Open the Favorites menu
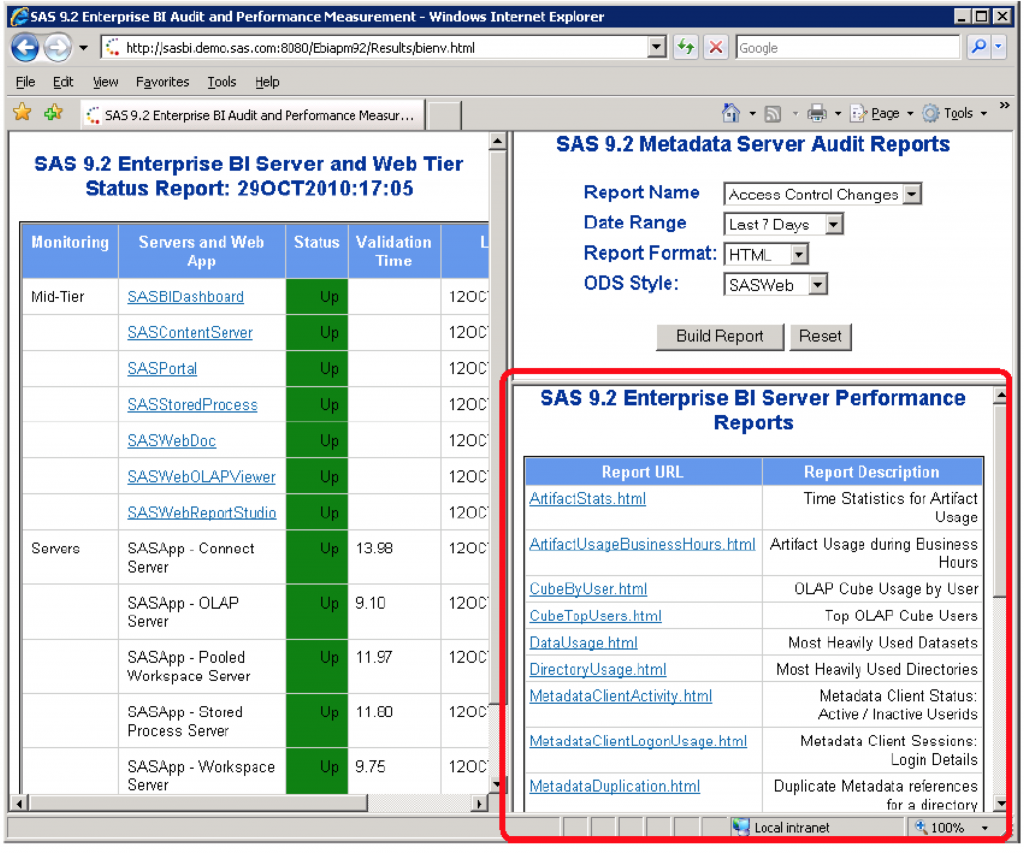The image size is (1024, 854). pyautogui.click(x=162, y=82)
